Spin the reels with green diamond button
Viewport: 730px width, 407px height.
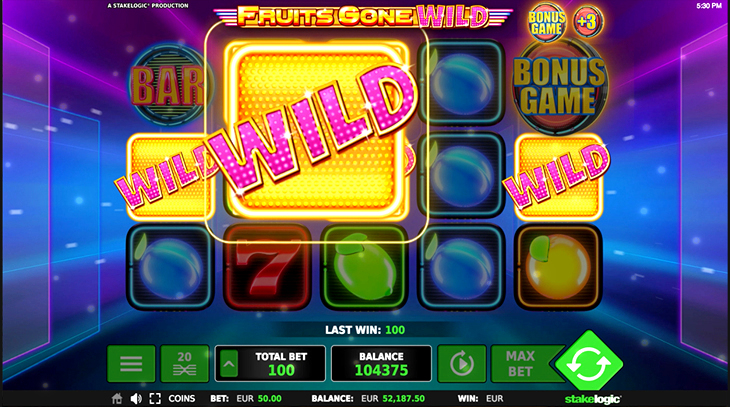click(x=589, y=361)
